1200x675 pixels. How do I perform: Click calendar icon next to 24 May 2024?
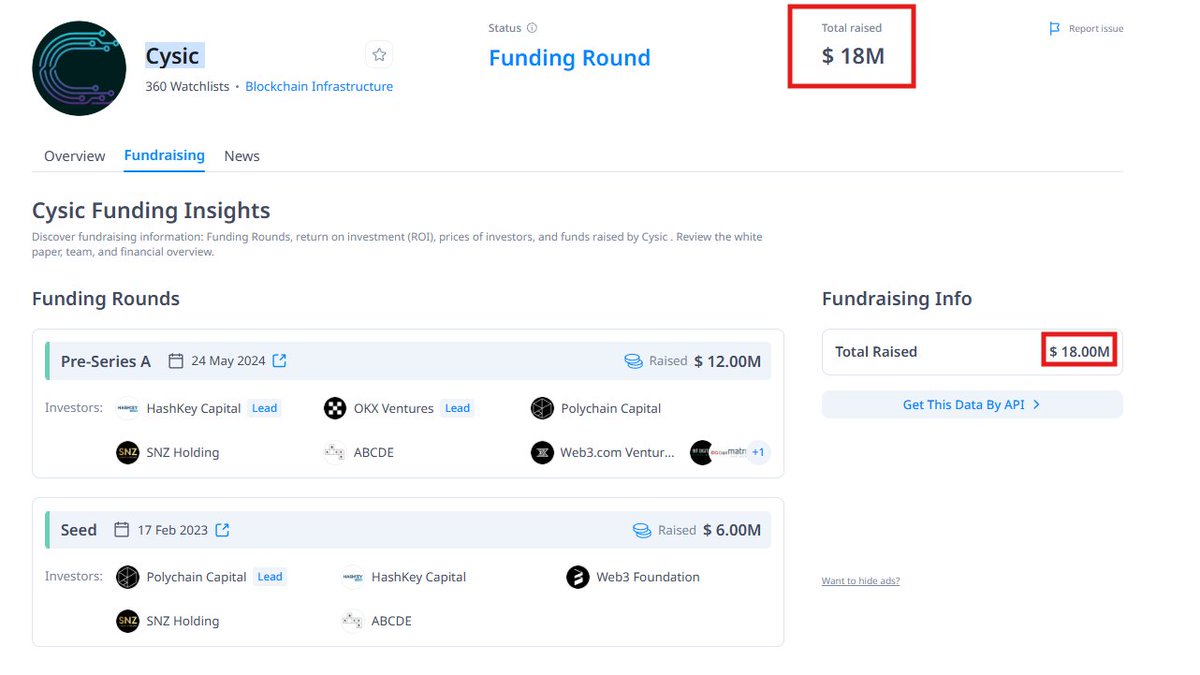pyautogui.click(x=176, y=361)
